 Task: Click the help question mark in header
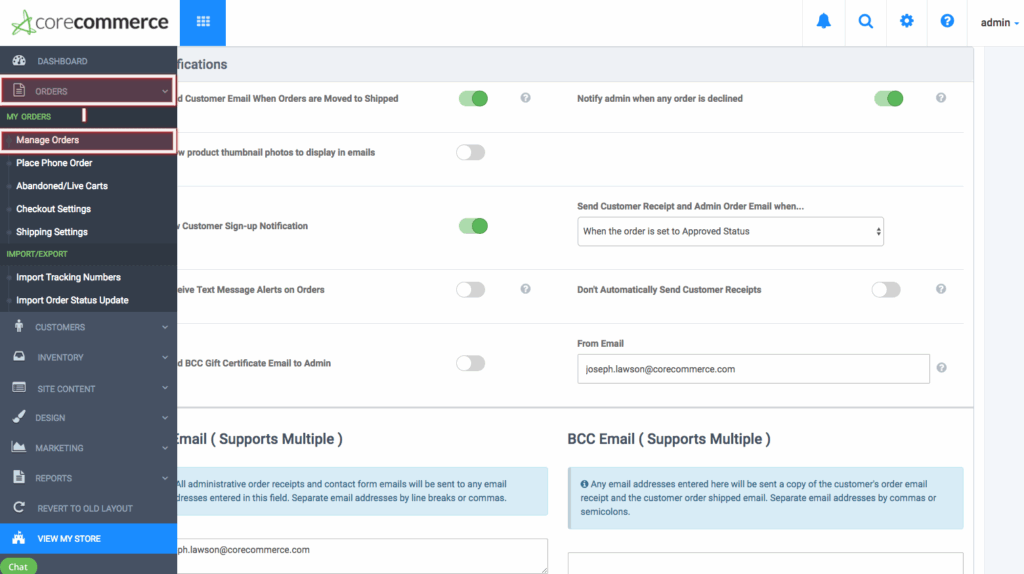coord(947,22)
